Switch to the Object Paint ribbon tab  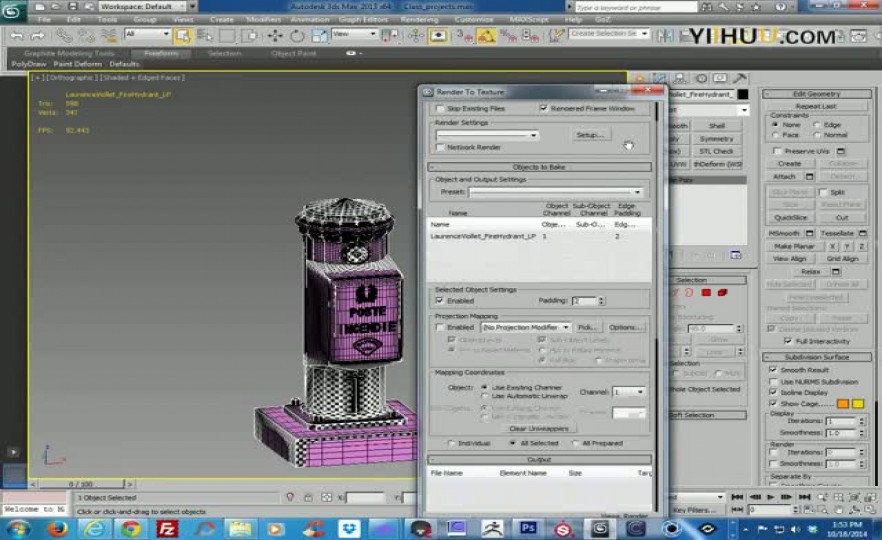[x=293, y=53]
